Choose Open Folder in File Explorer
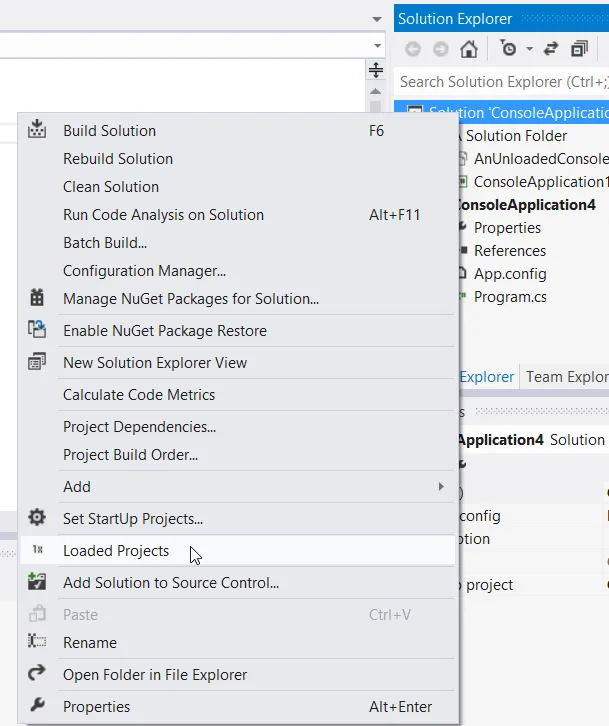The width and height of the screenshot is (609, 726). pos(238,675)
